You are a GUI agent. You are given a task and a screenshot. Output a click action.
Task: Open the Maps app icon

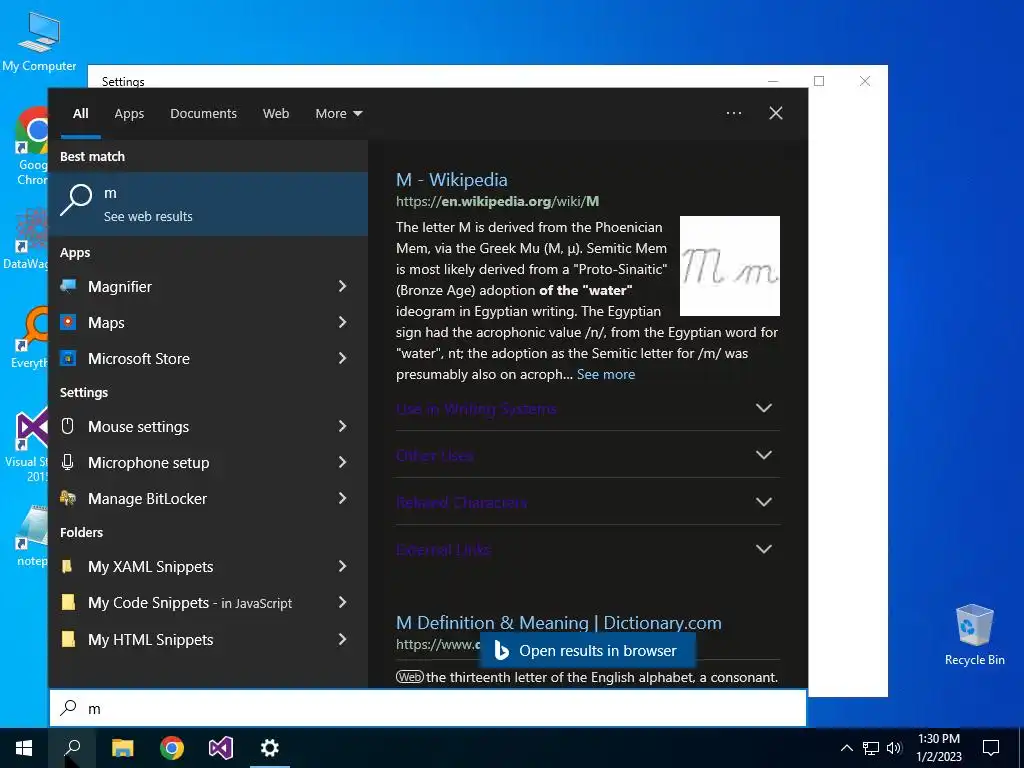(68, 322)
